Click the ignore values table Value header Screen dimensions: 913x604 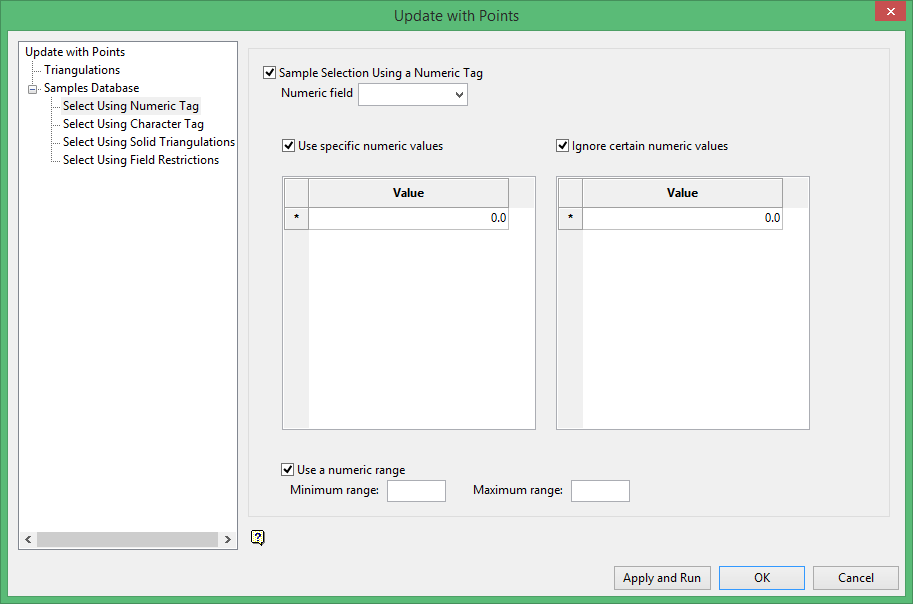click(682, 193)
